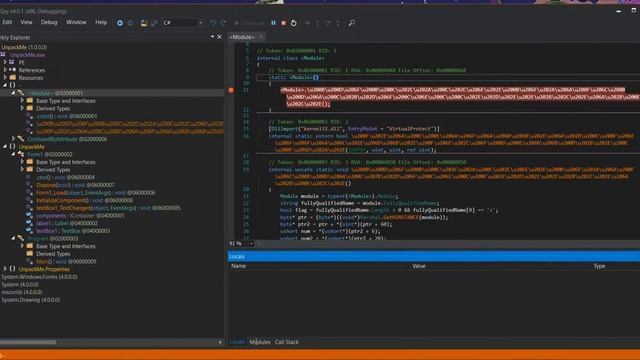Expand the Resources folder node
Screen dimensions: 640x360
coord(5,78)
